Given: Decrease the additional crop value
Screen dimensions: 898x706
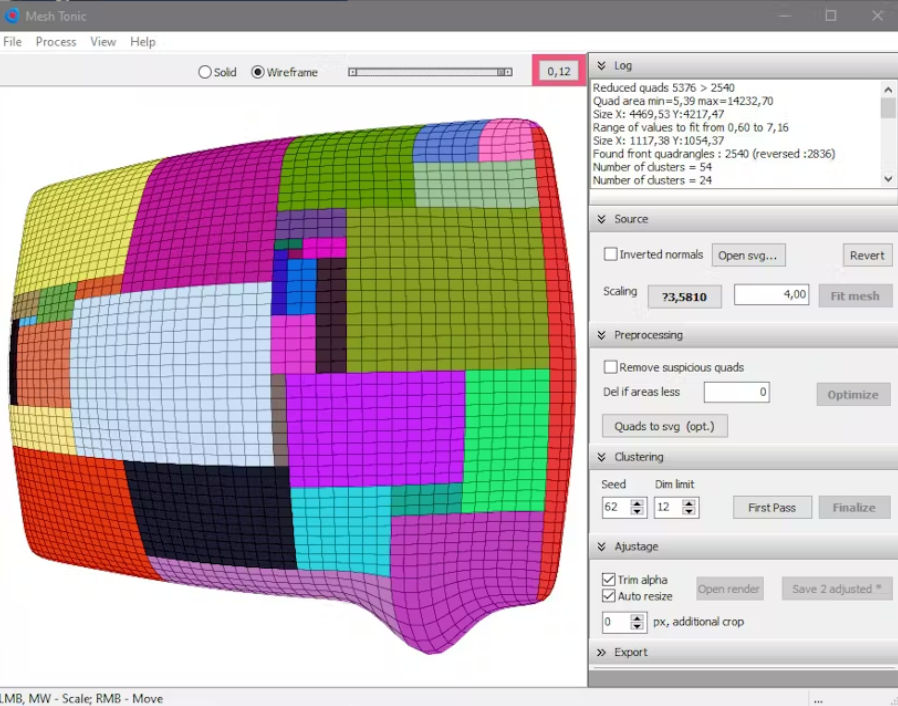Looking at the screenshot, I should [637, 626].
